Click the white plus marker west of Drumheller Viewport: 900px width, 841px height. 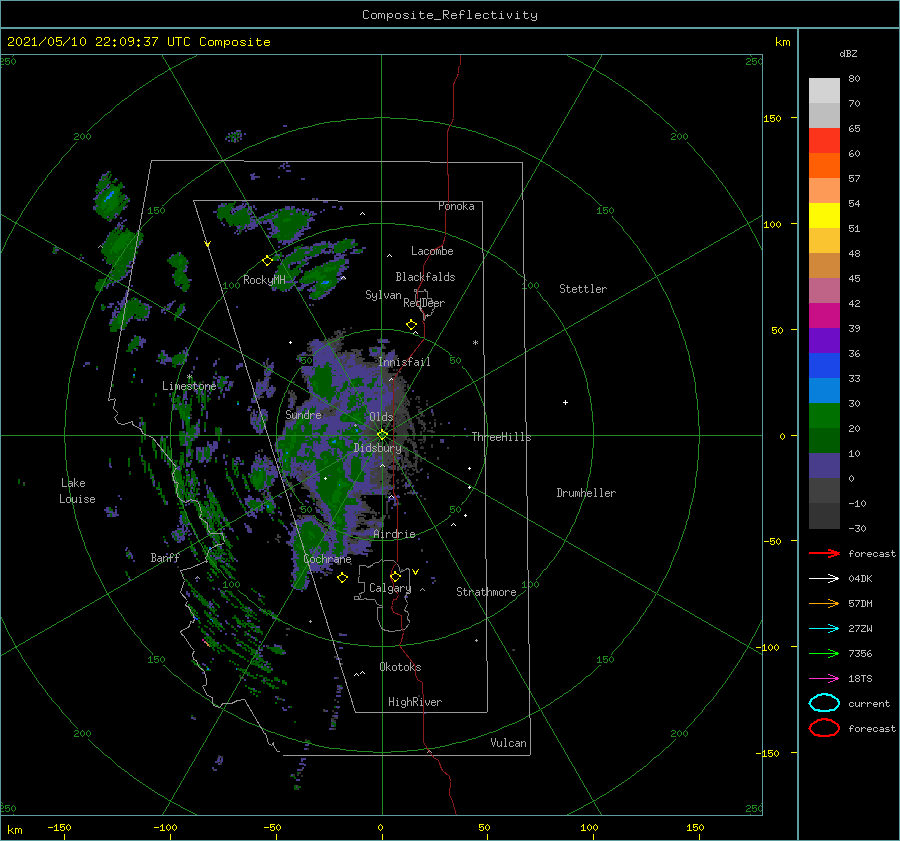(565, 402)
